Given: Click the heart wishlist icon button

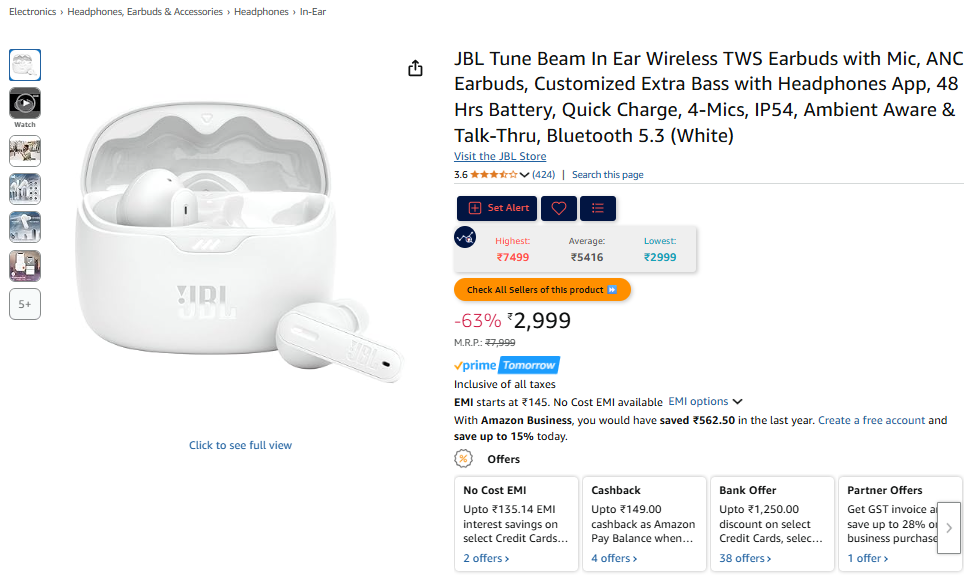Looking at the screenshot, I should [558, 208].
